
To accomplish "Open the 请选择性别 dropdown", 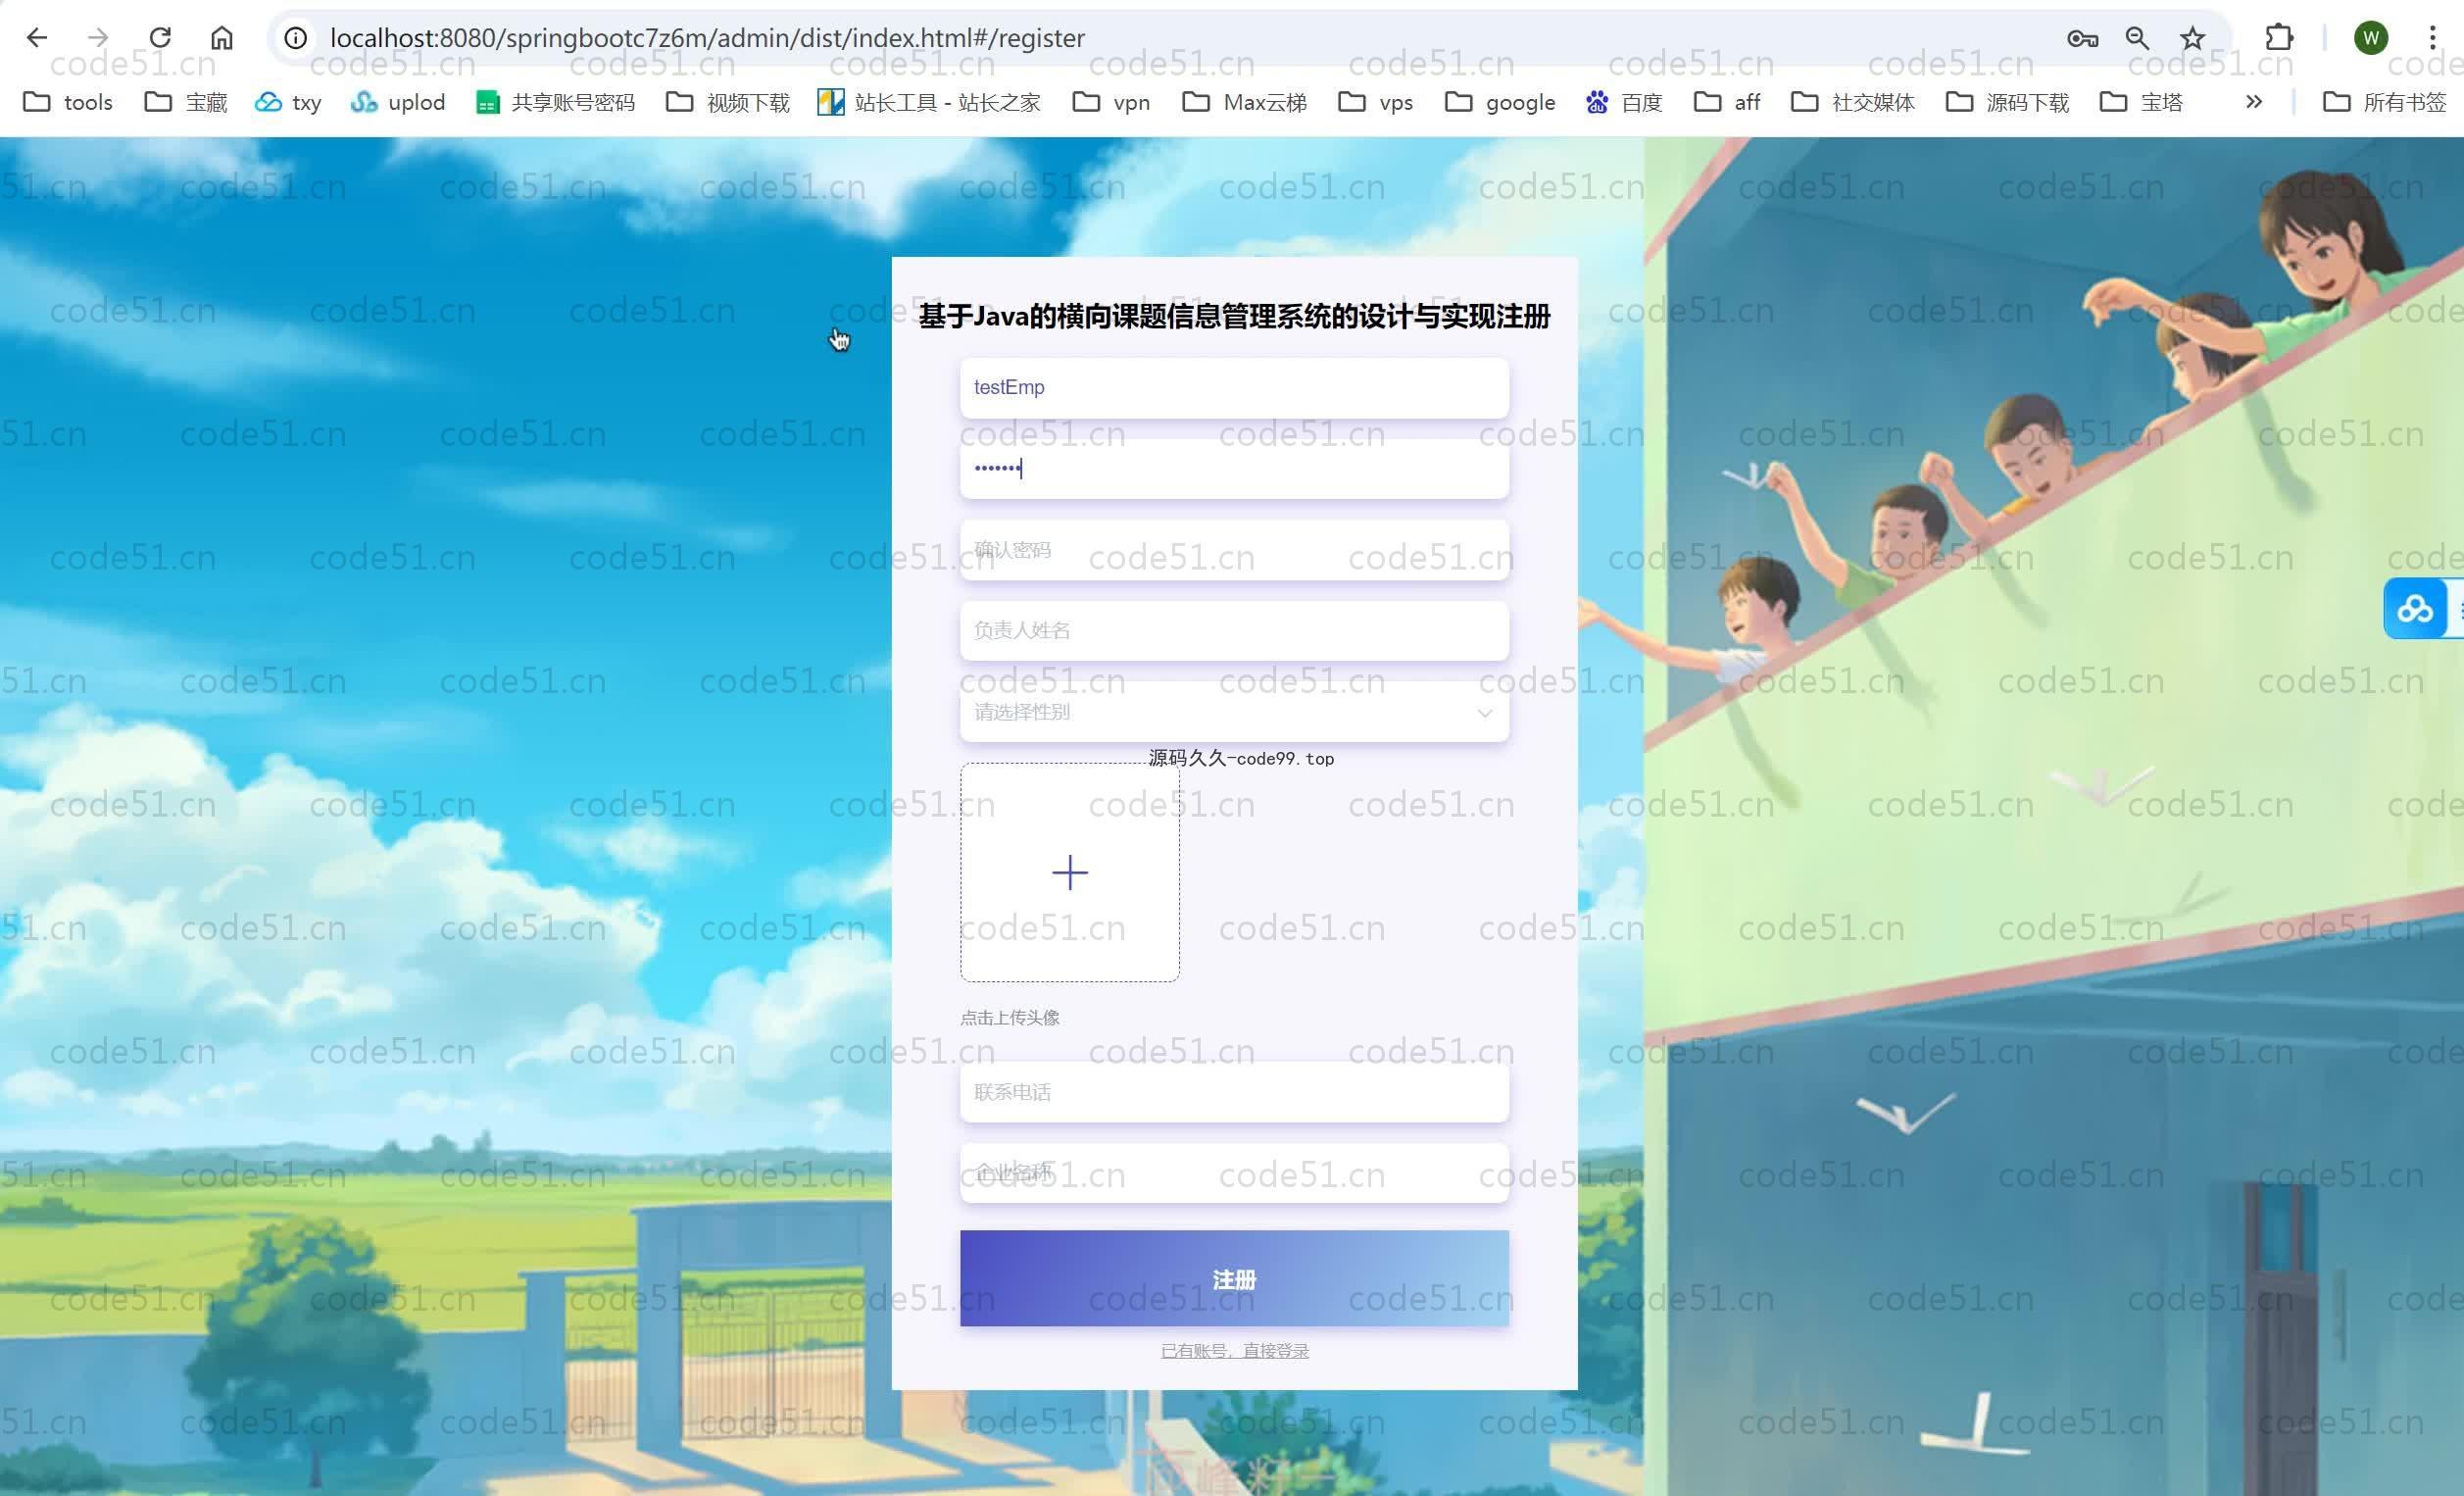I will click(x=1234, y=712).
